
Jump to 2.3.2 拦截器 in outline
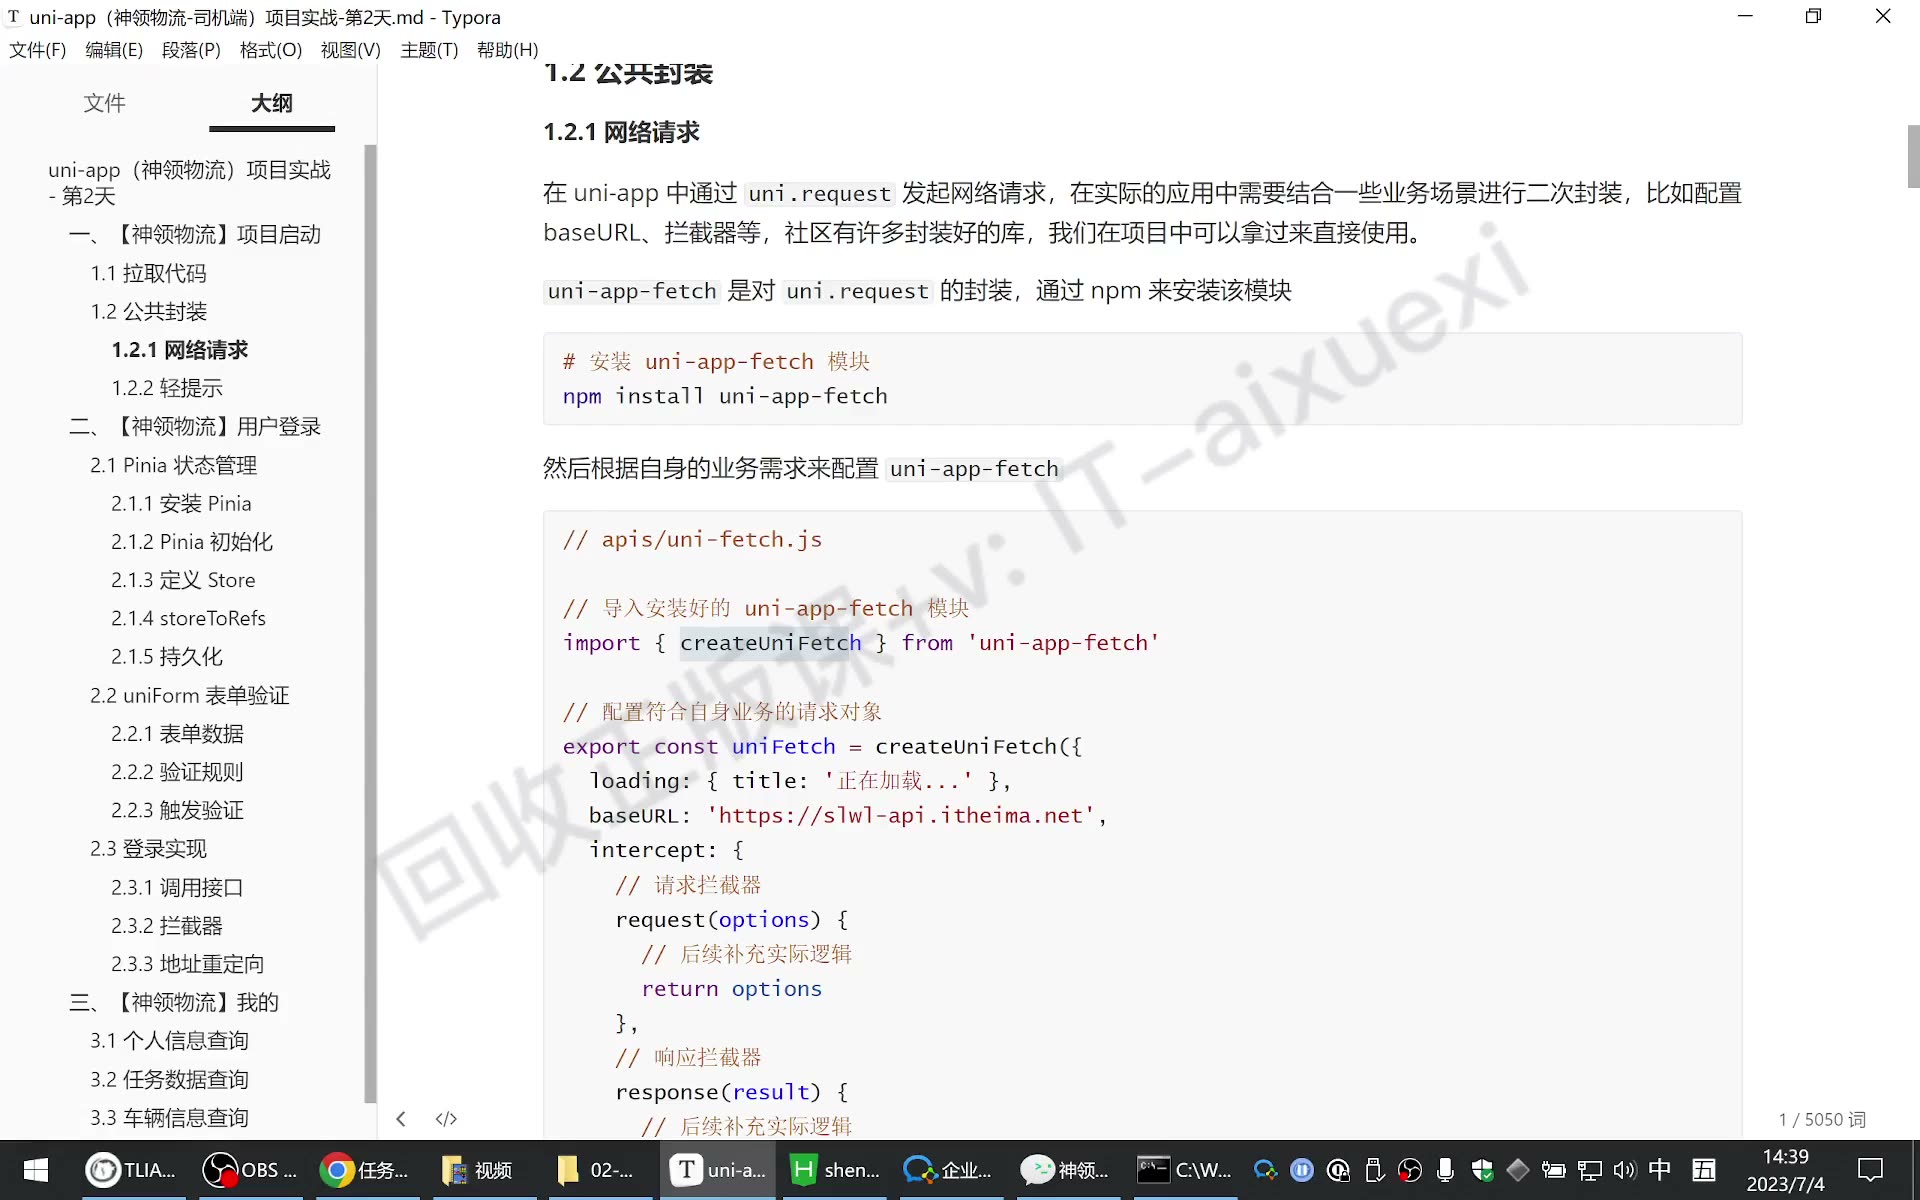(x=167, y=926)
